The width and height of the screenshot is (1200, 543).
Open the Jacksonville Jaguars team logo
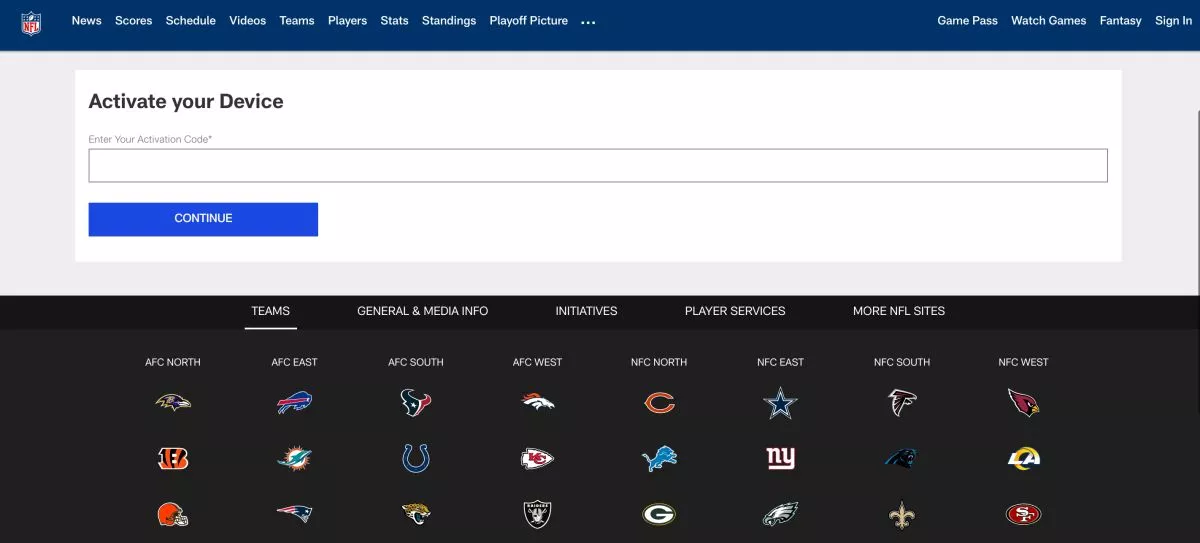click(416, 515)
